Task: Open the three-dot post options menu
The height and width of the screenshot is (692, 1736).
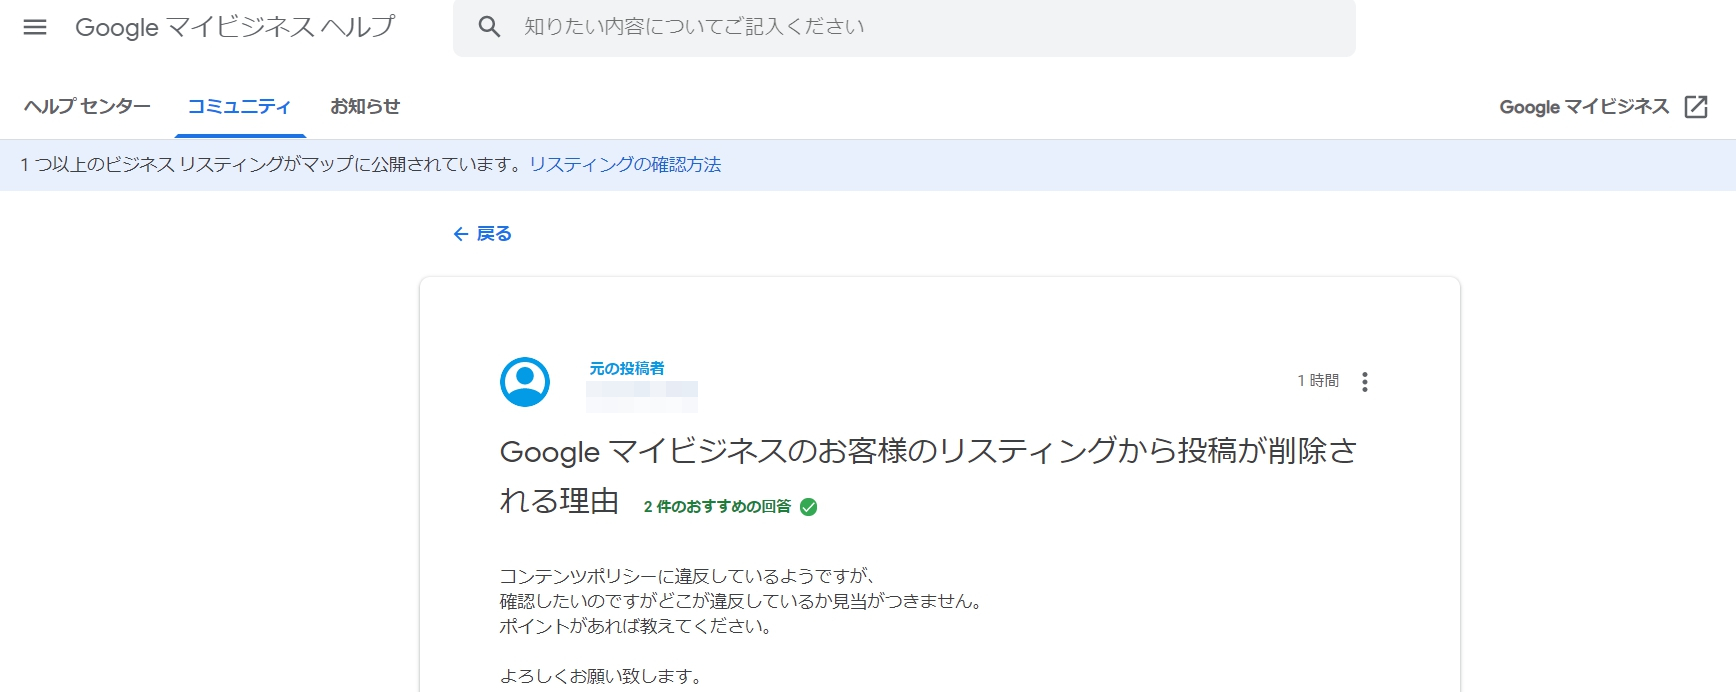Action: pyautogui.click(x=1365, y=382)
